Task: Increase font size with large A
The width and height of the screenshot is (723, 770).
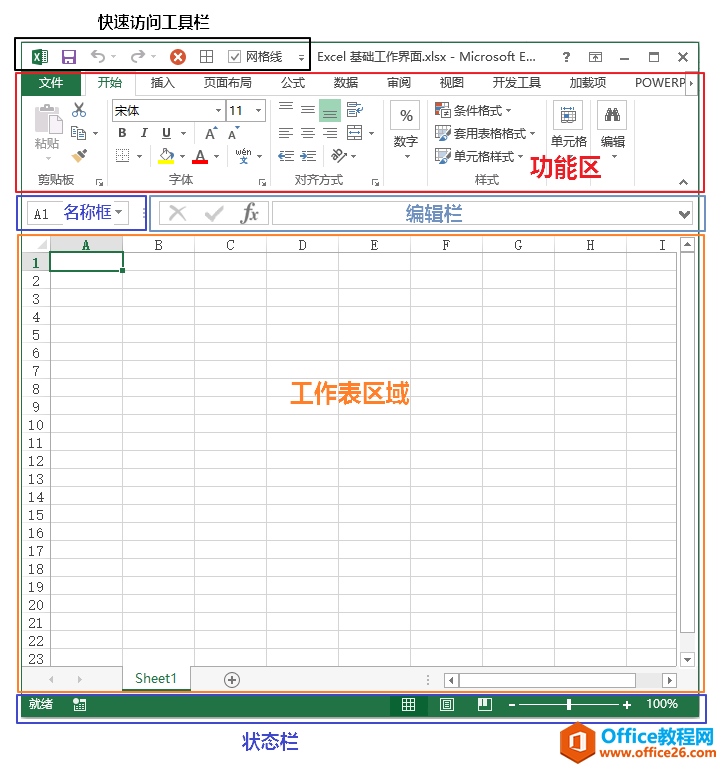Action: click(210, 134)
